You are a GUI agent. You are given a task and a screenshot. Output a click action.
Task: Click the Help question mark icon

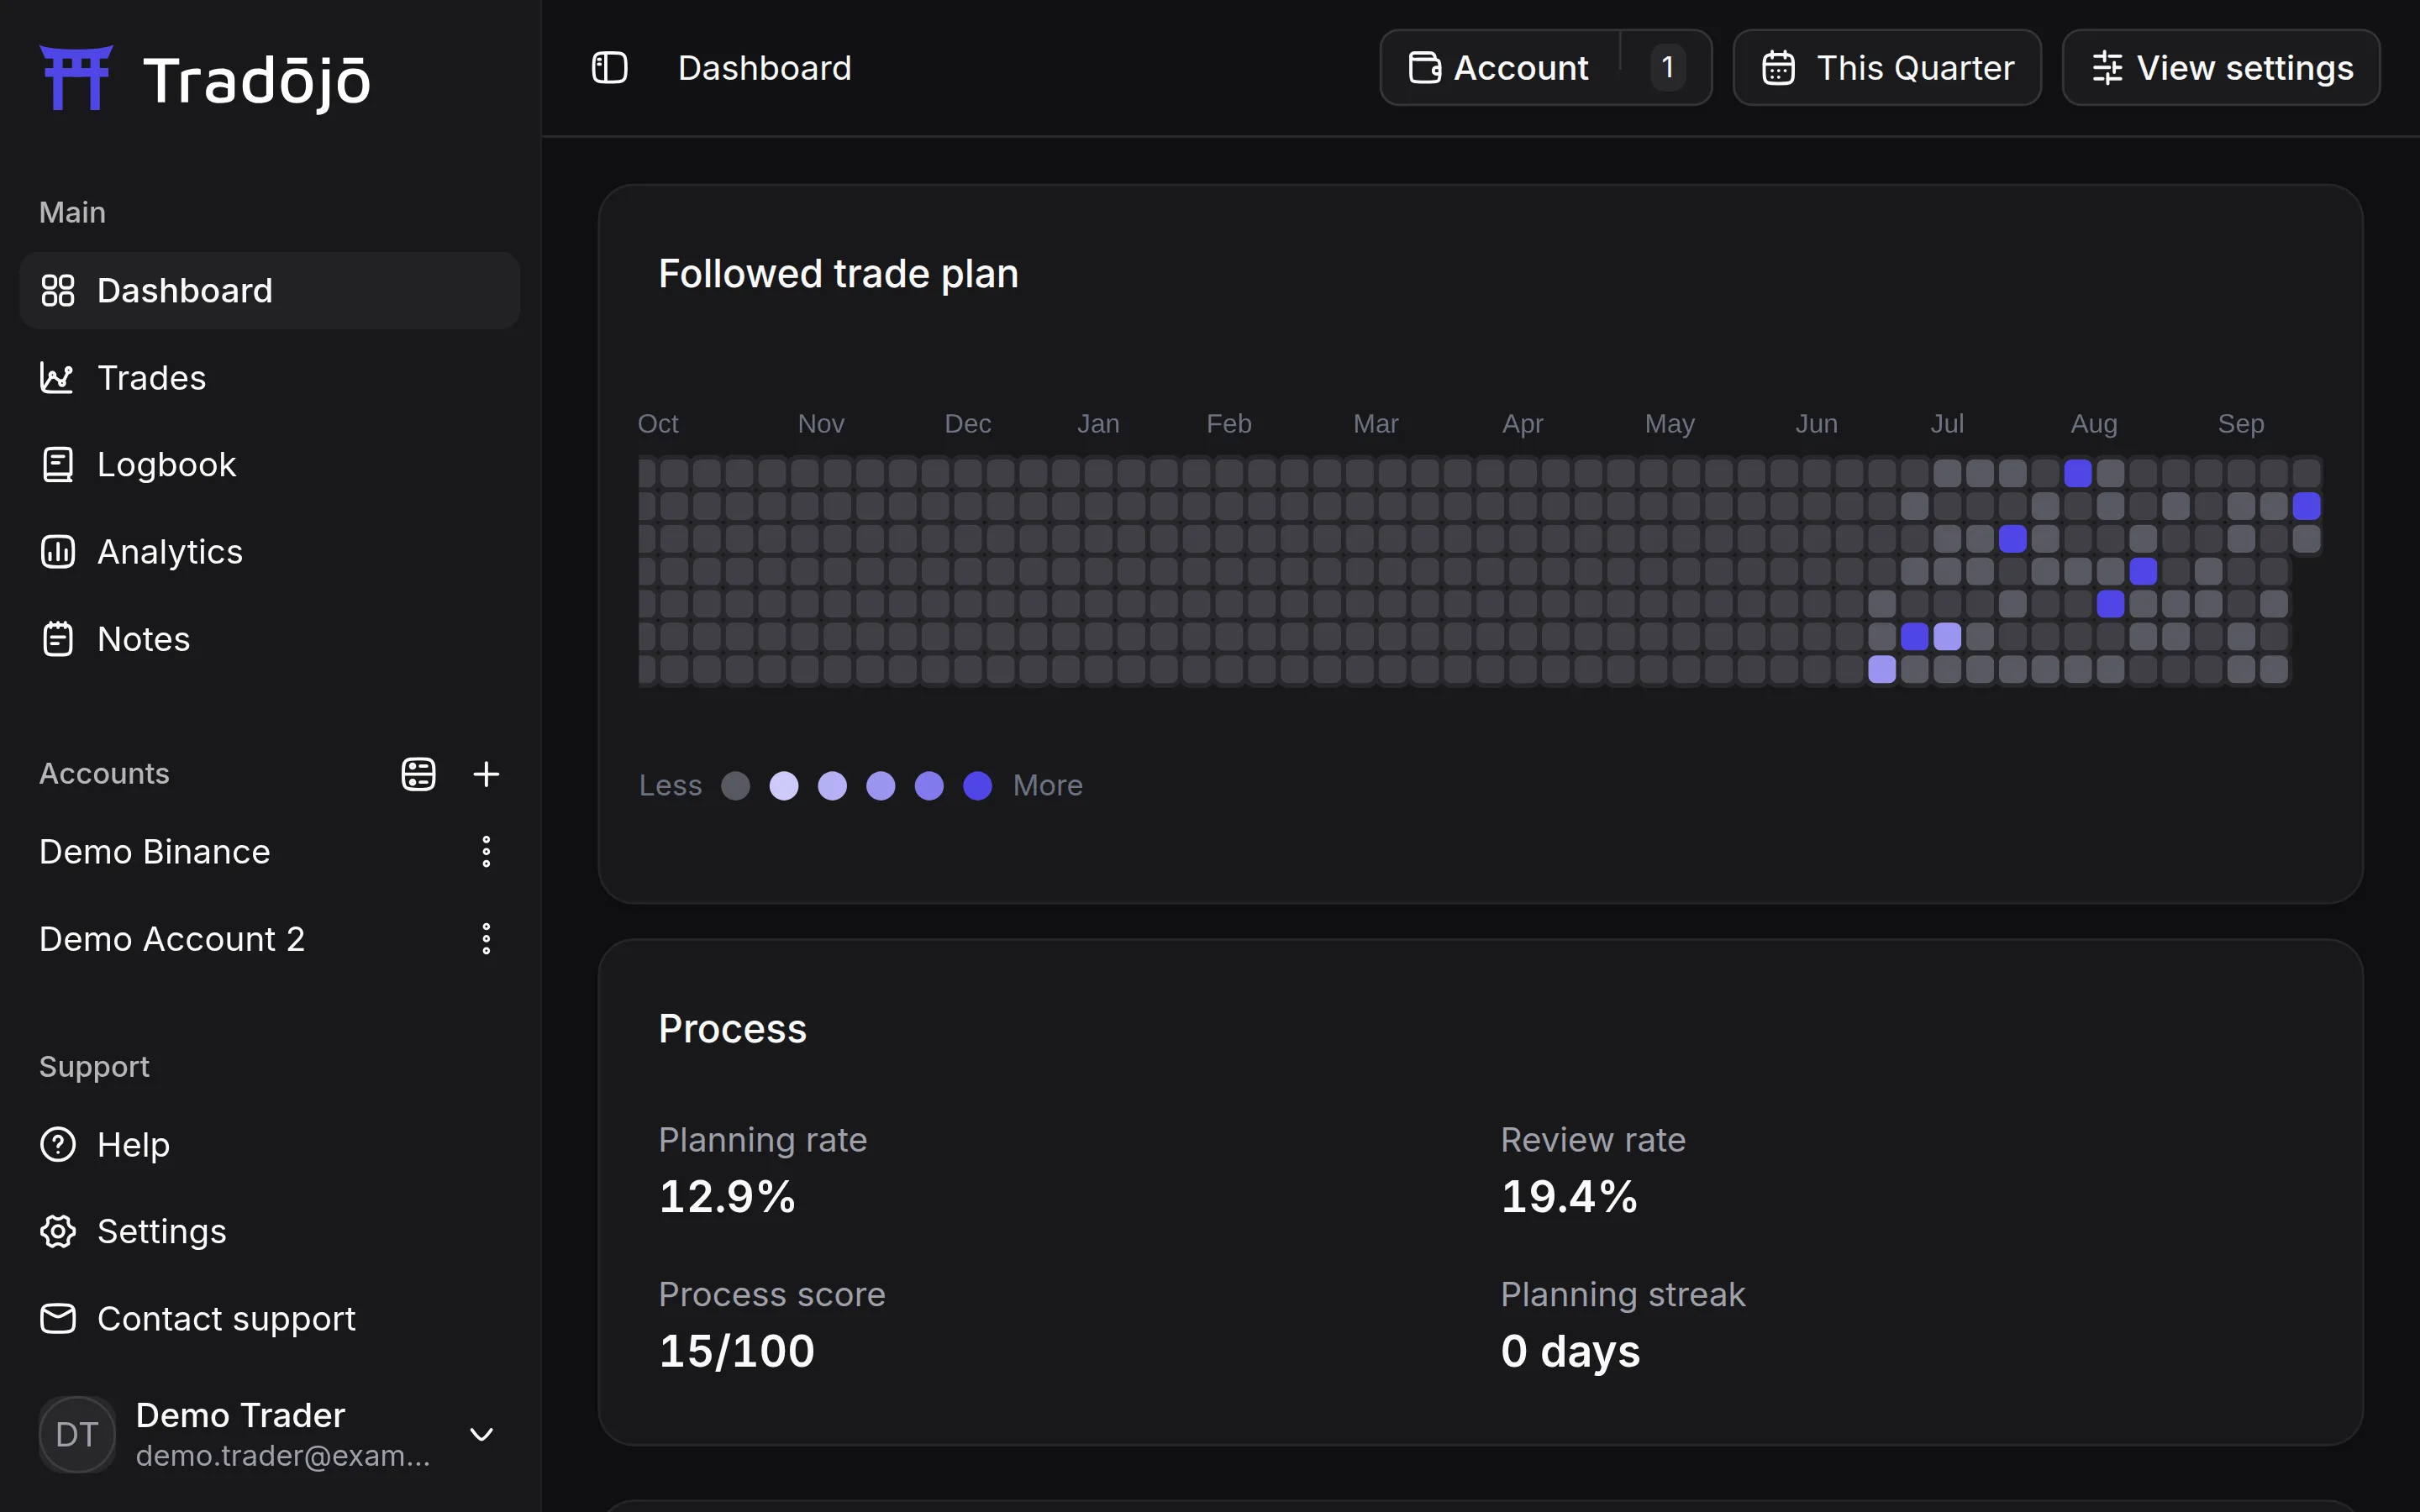57,1145
